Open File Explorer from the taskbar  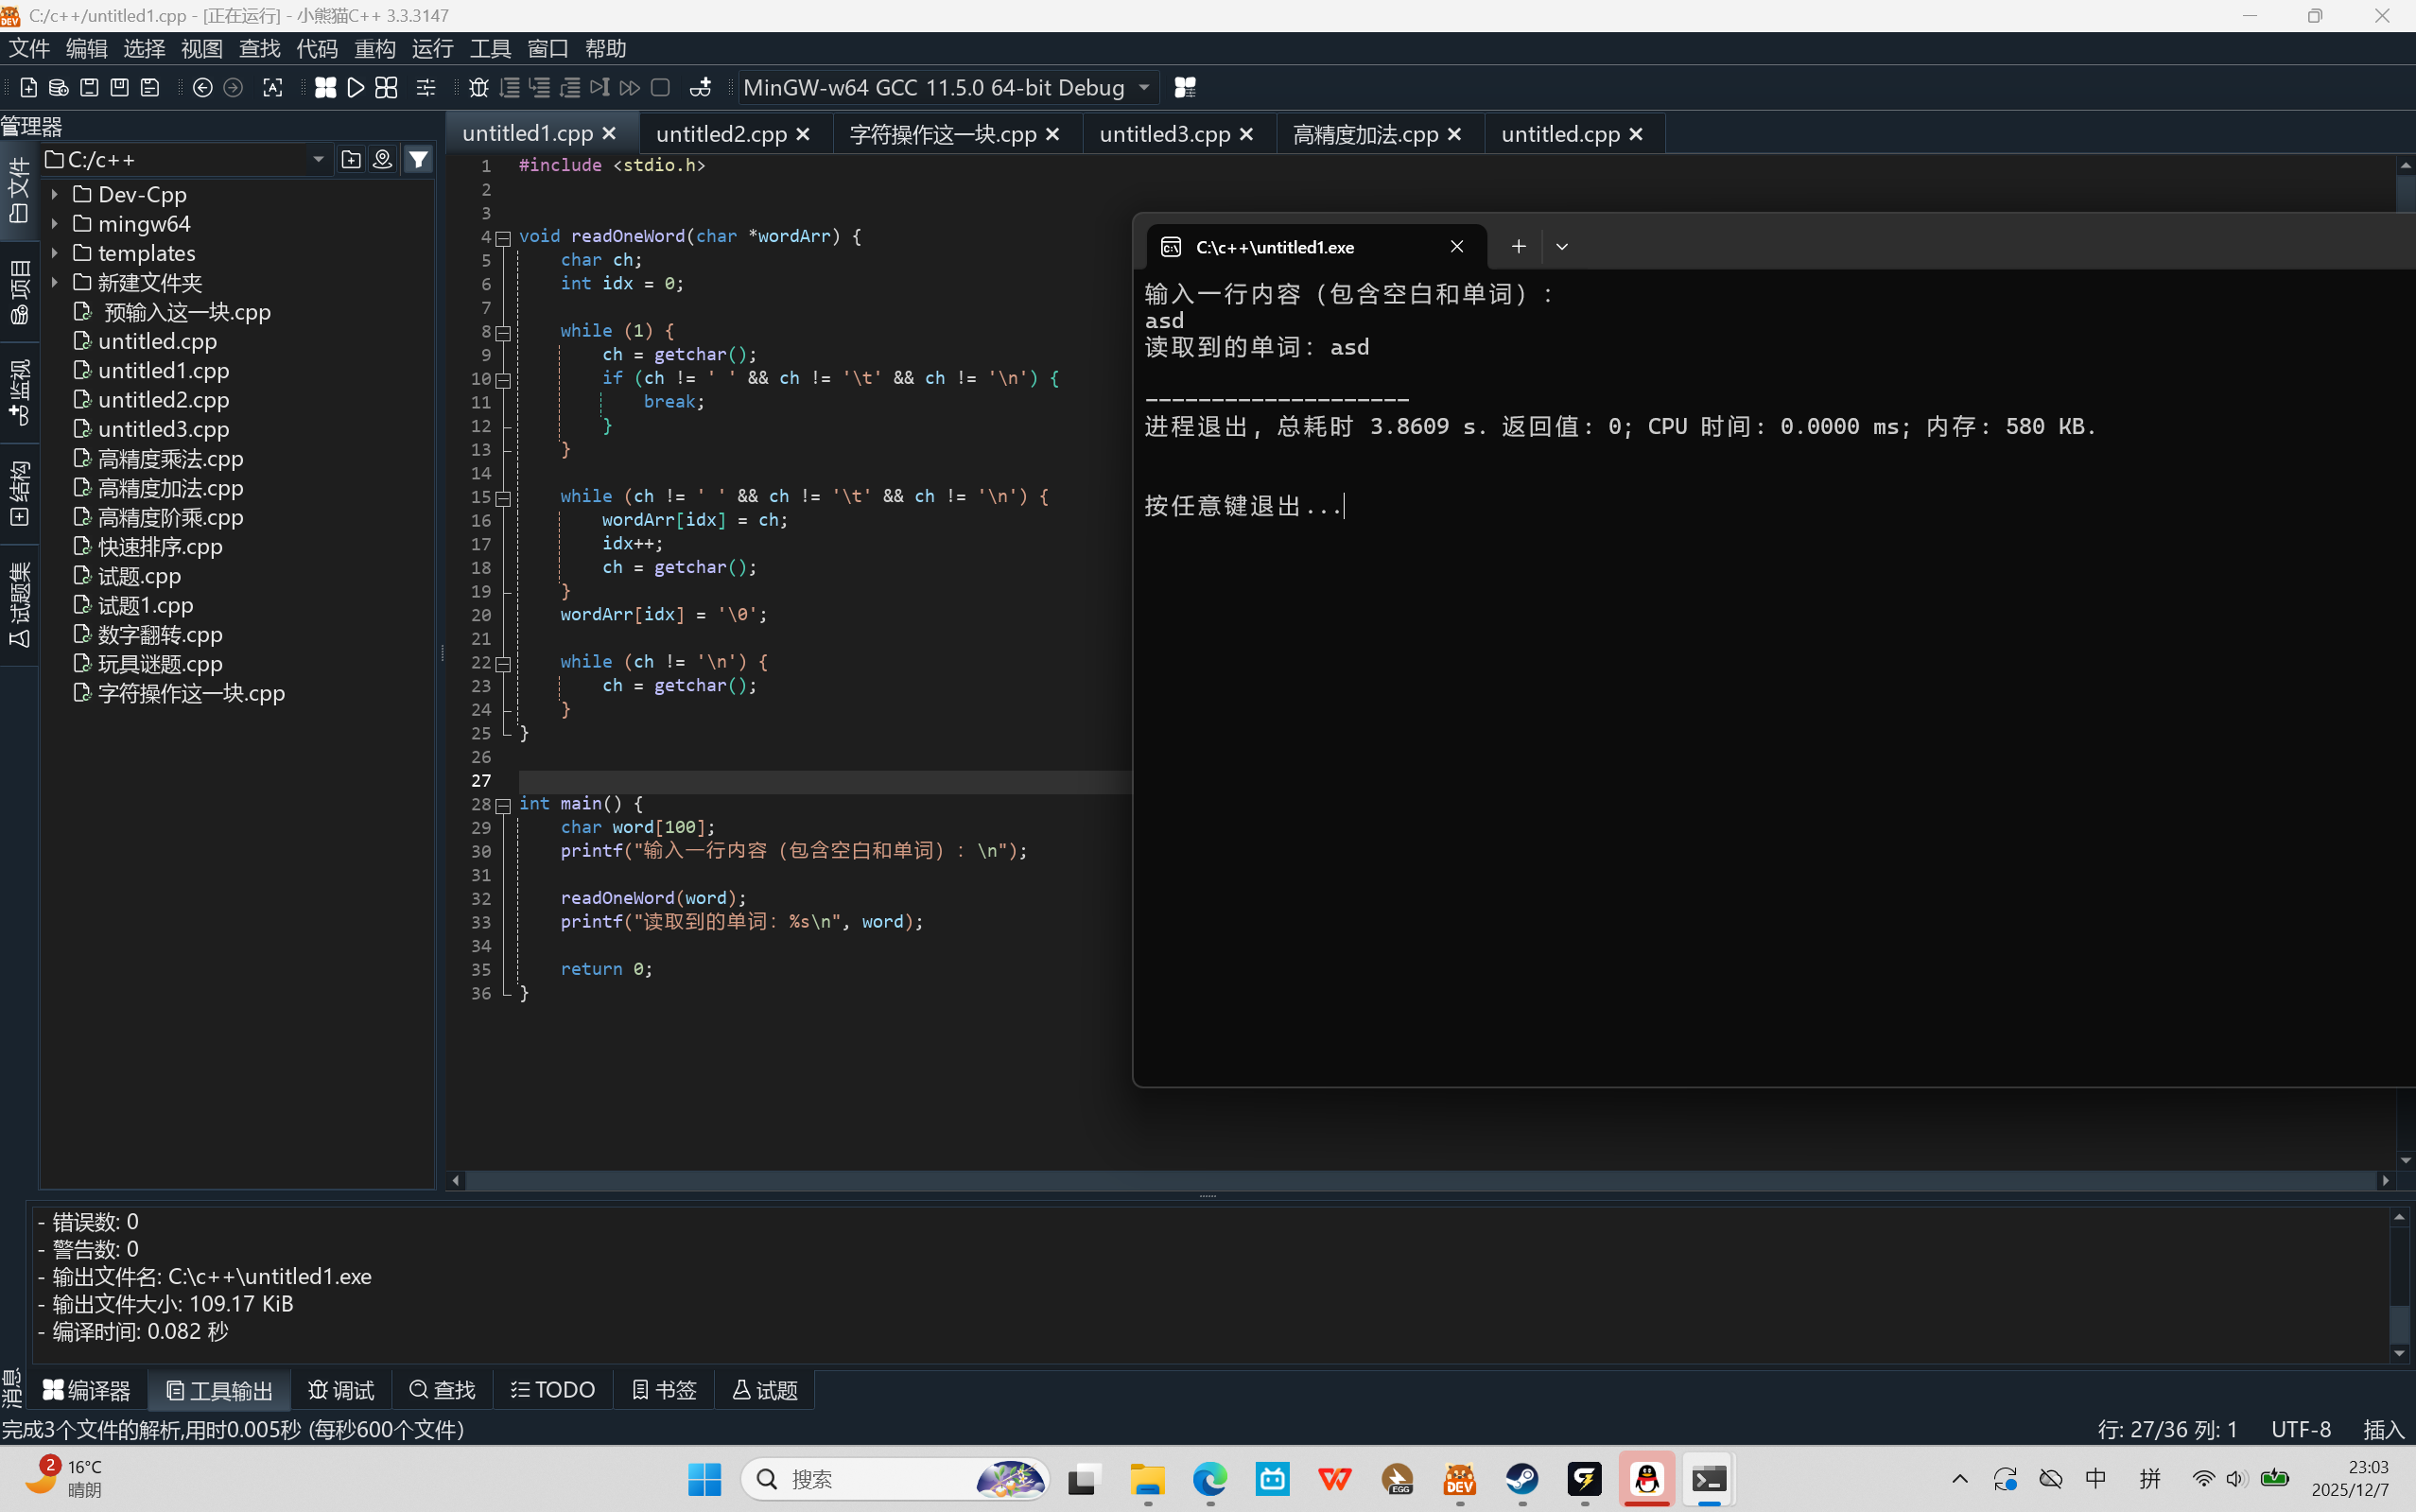coord(1147,1479)
